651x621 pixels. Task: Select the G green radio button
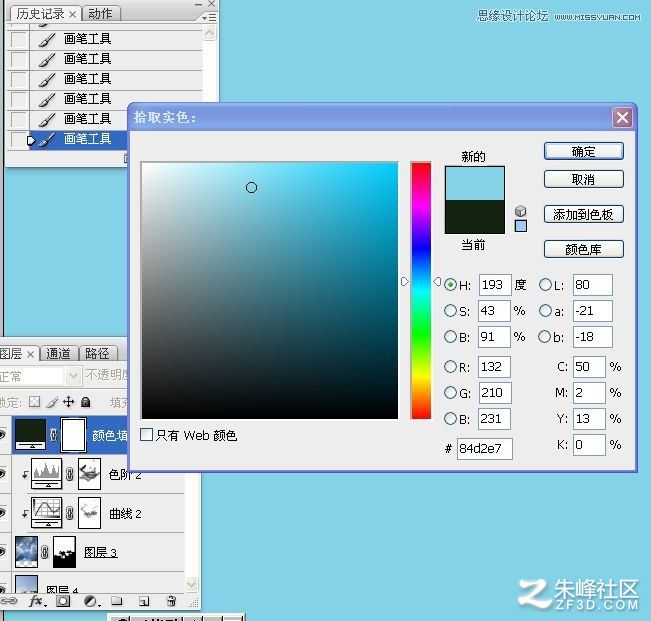[450, 393]
